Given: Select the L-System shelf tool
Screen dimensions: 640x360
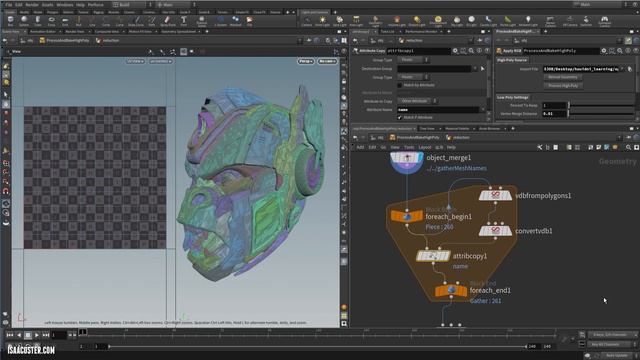Looking at the screenshot, I should pyautogui.click(x=221, y=21).
